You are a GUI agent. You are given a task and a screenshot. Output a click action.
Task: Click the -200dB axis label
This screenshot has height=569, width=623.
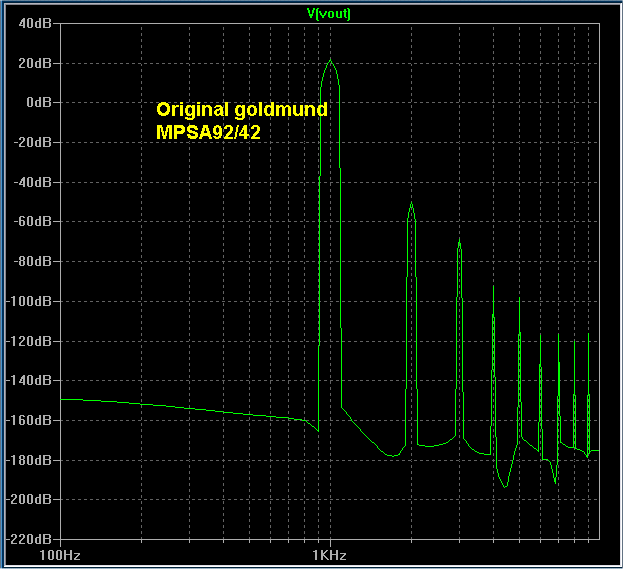coord(29,499)
